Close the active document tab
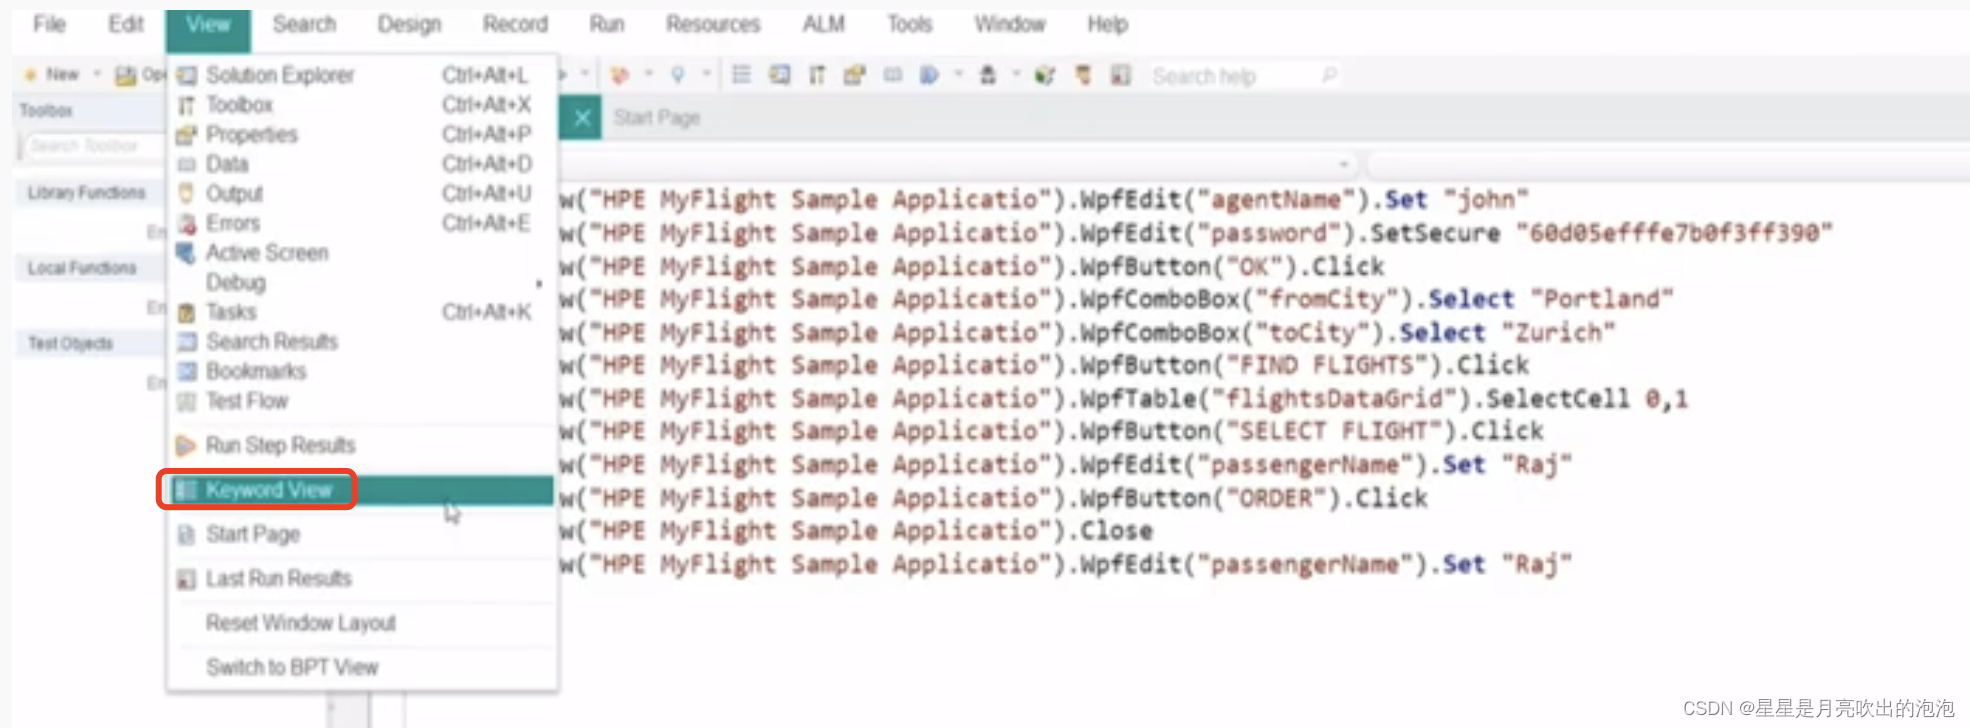1970x728 pixels. (582, 118)
